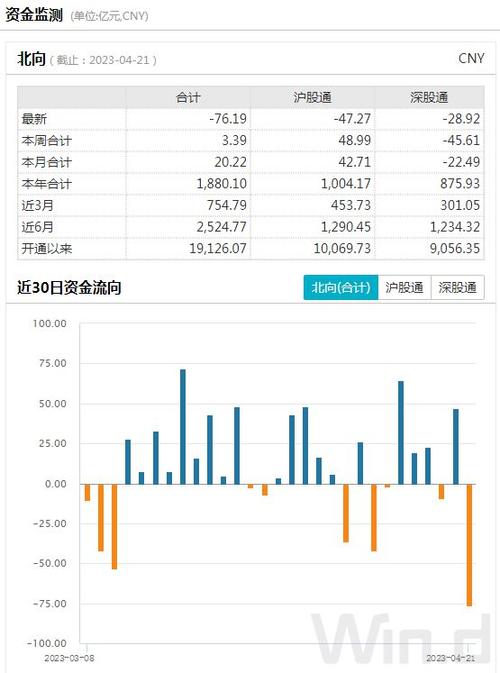Click the value 1,880.10
The image size is (500, 673).
pyautogui.click(x=222, y=184)
